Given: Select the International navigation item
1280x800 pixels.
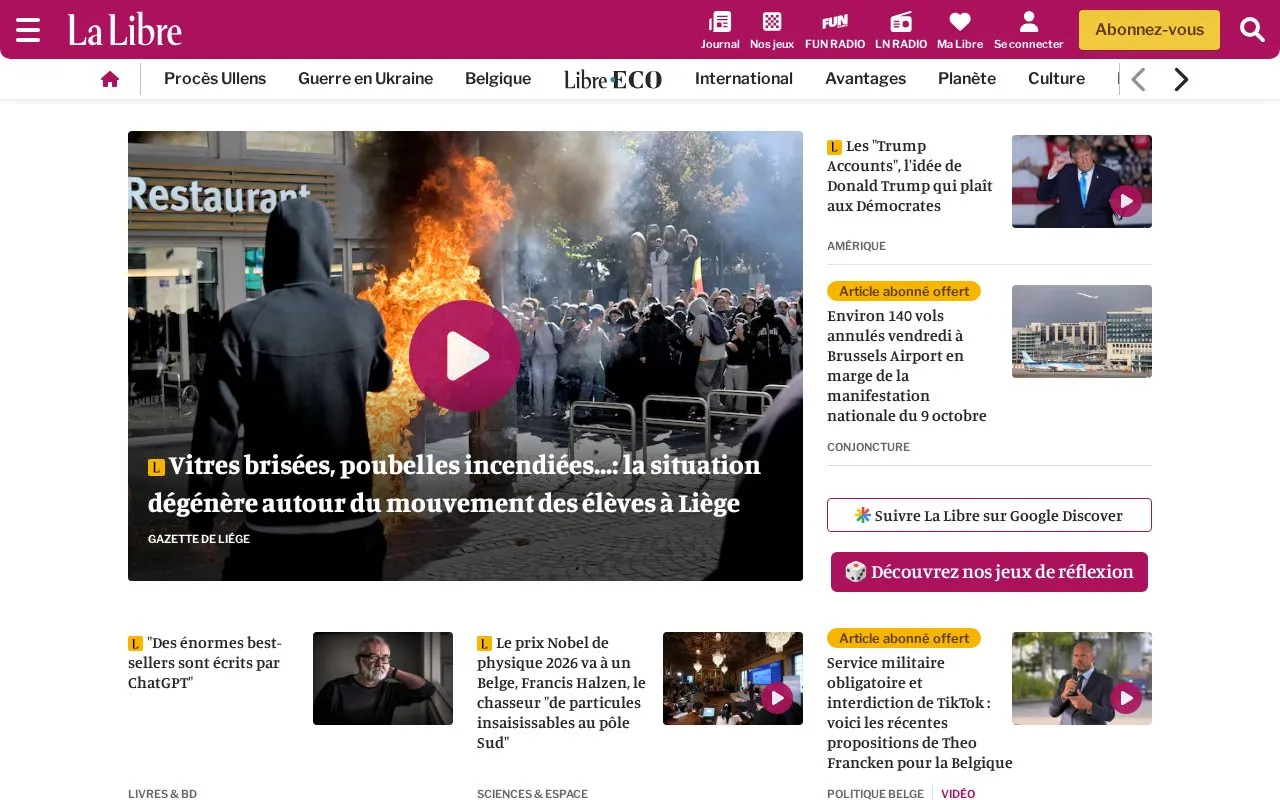Looking at the screenshot, I should click(744, 79).
